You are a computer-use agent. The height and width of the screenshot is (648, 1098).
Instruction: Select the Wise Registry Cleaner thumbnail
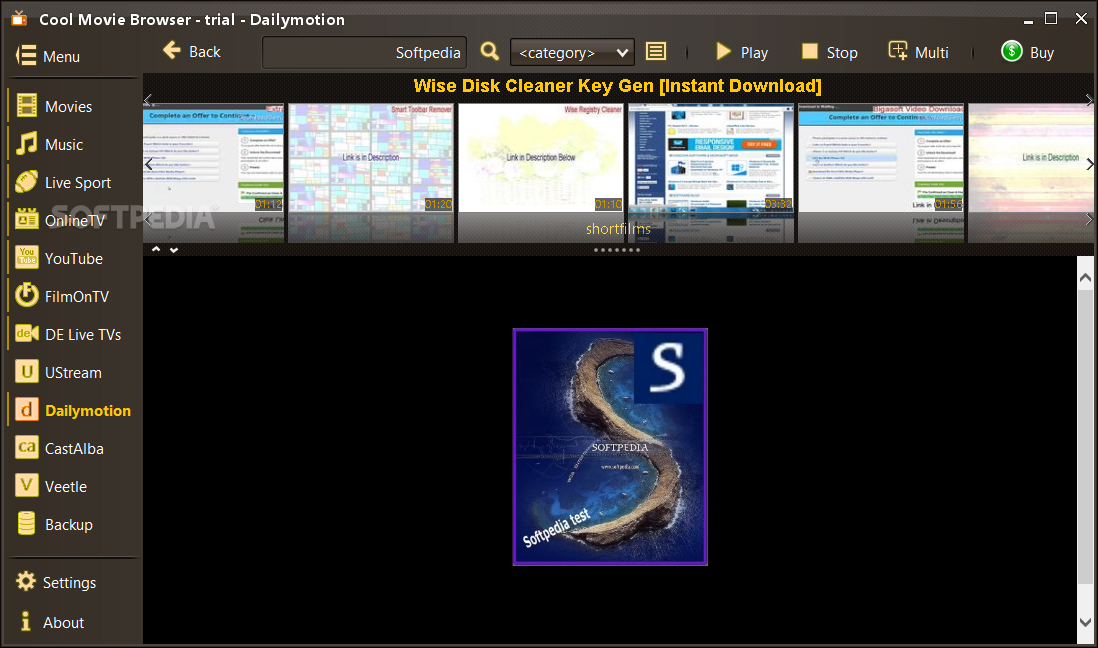coord(541,158)
